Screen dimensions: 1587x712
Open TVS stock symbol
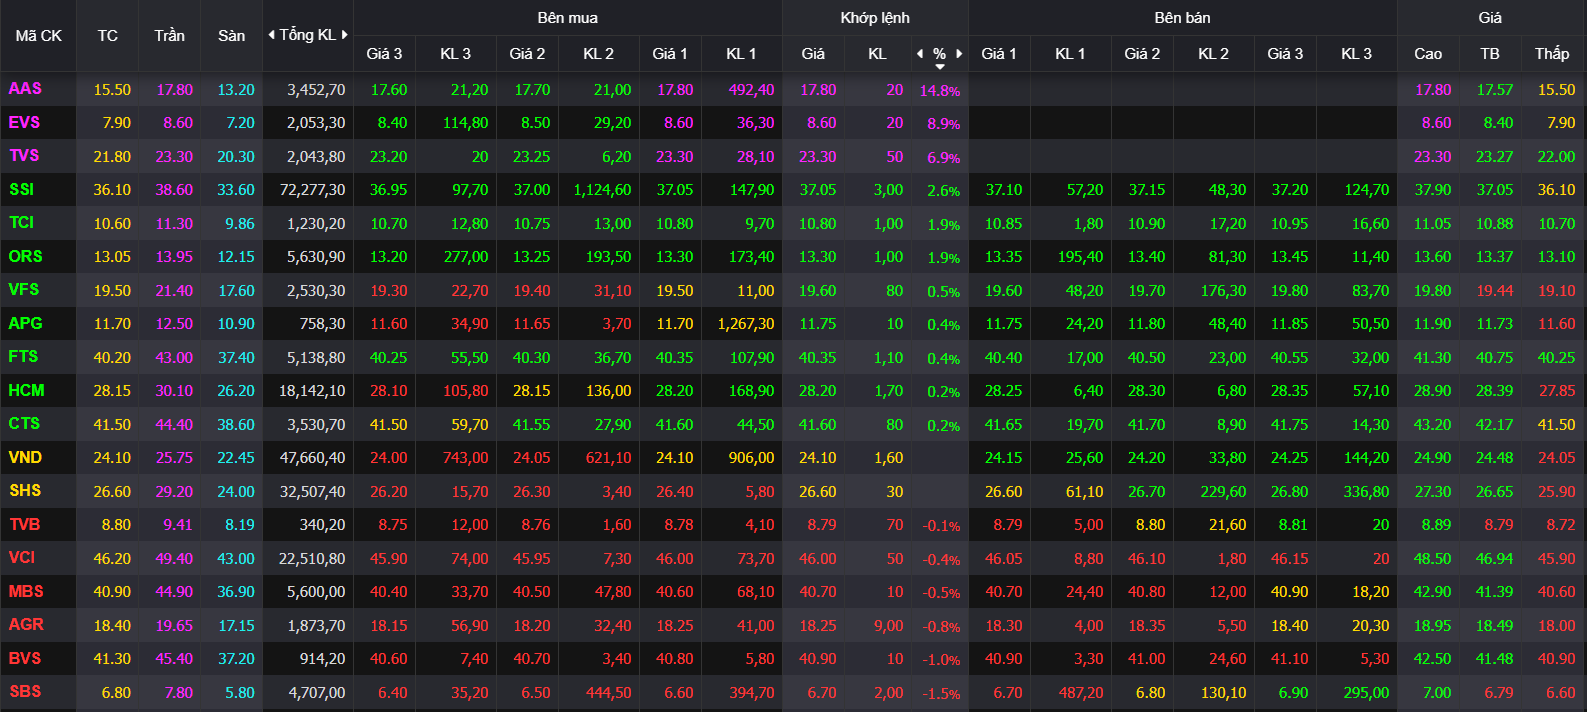[24, 156]
